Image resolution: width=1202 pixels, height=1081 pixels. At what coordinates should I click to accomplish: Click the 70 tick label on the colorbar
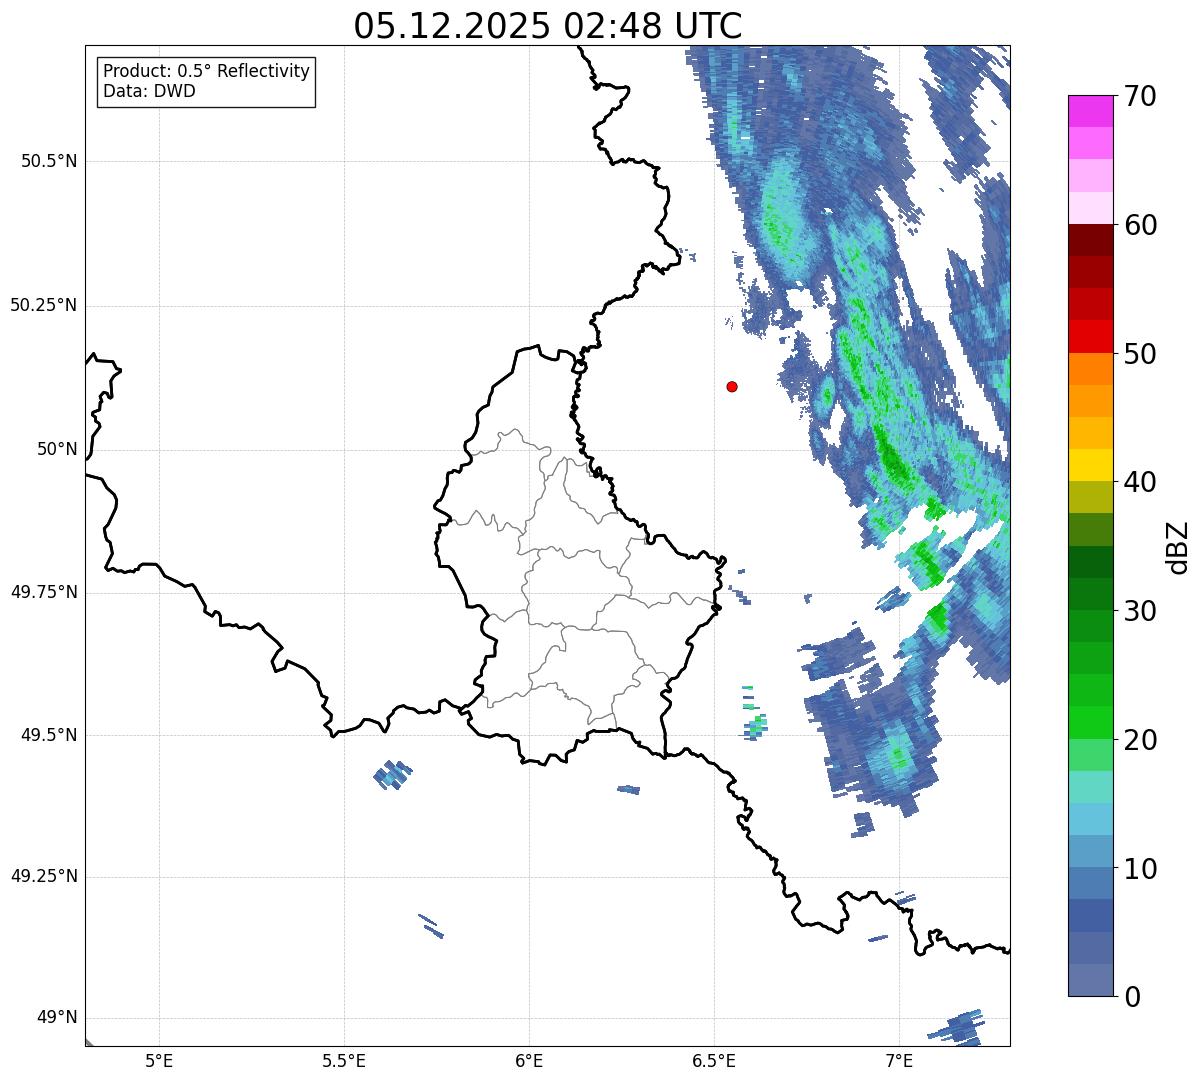click(1141, 96)
